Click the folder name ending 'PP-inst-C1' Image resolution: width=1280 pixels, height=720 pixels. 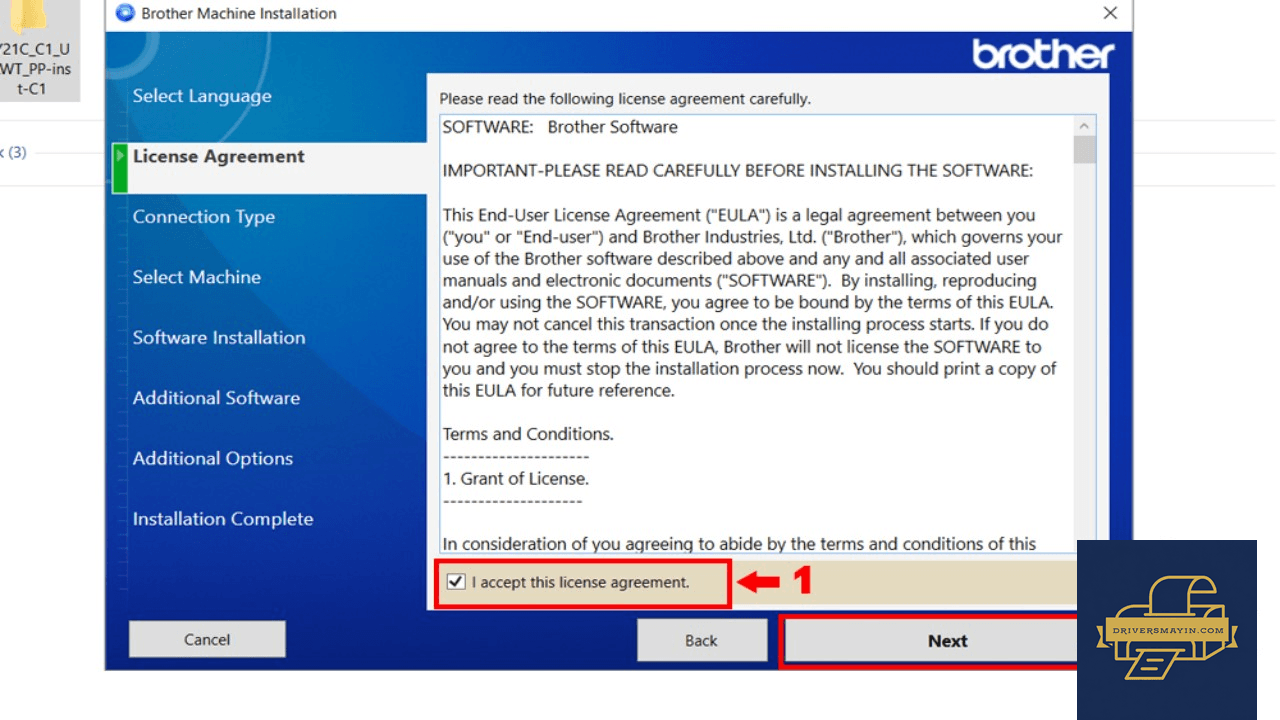pyautogui.click(x=36, y=68)
